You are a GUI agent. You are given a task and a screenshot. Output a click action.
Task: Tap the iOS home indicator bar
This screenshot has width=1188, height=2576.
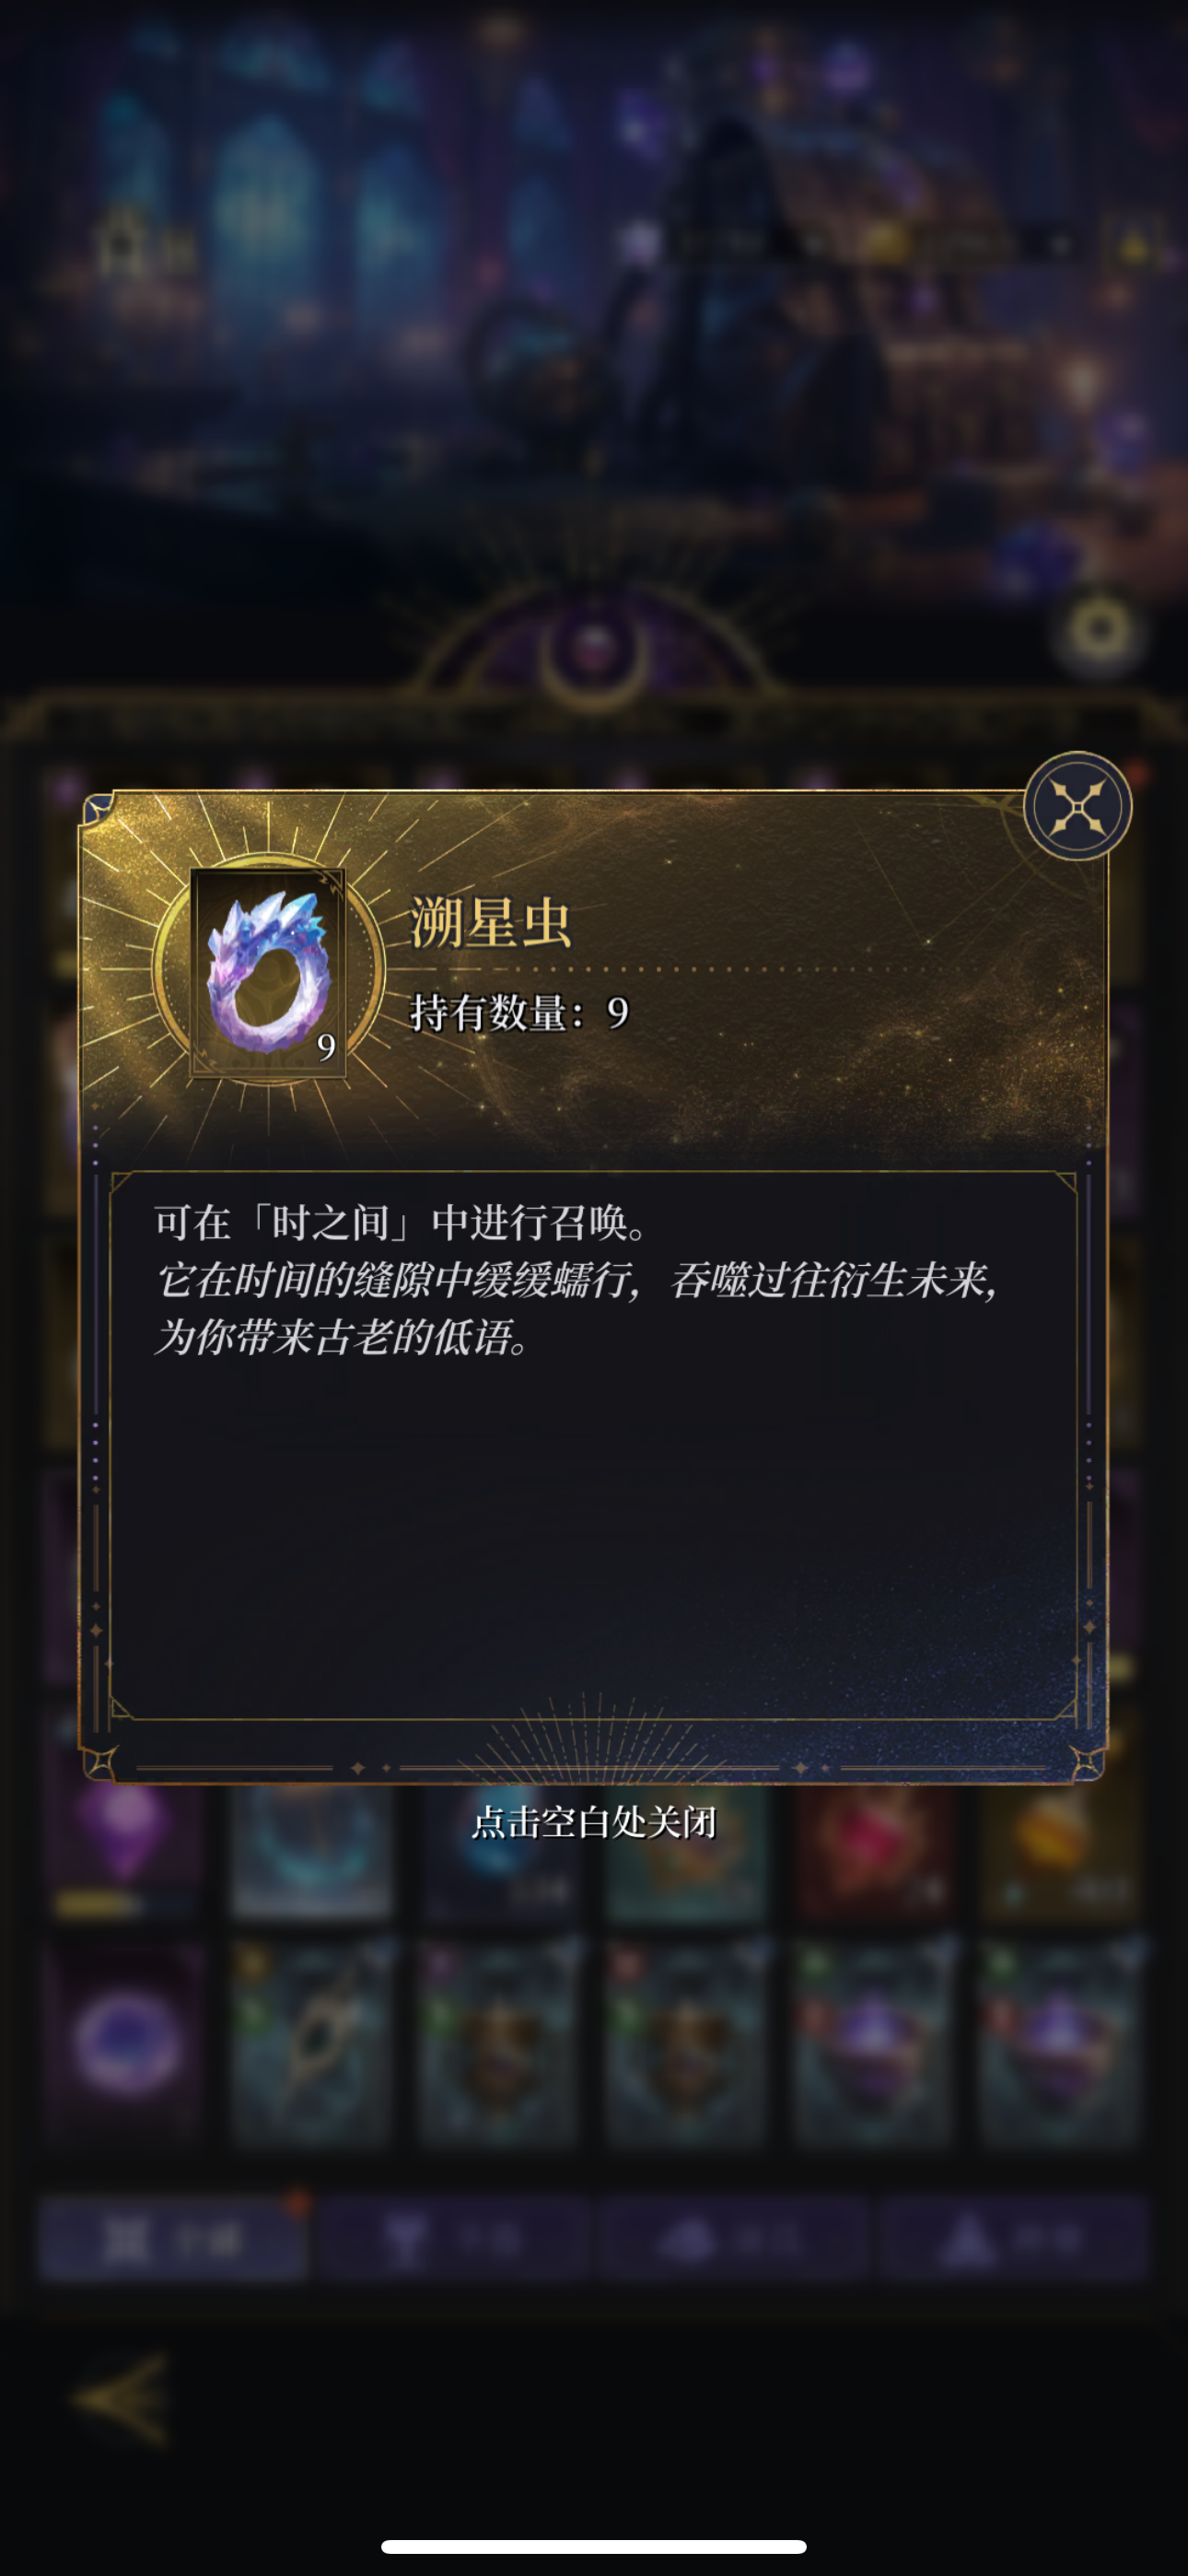tap(594, 2546)
